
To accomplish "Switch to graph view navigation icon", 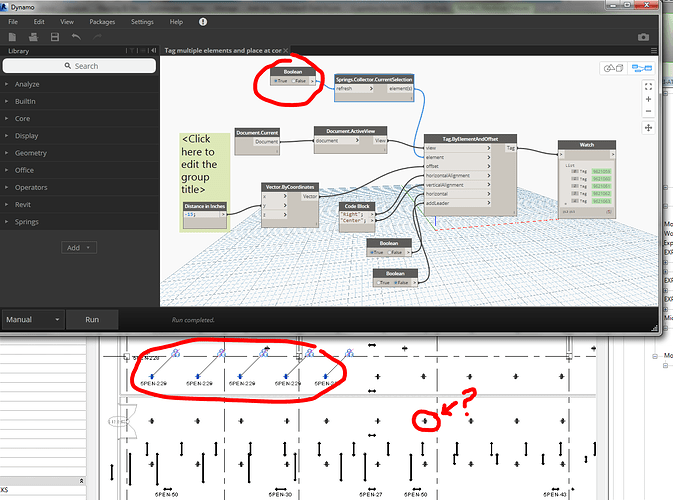I will pyautogui.click(x=642, y=68).
